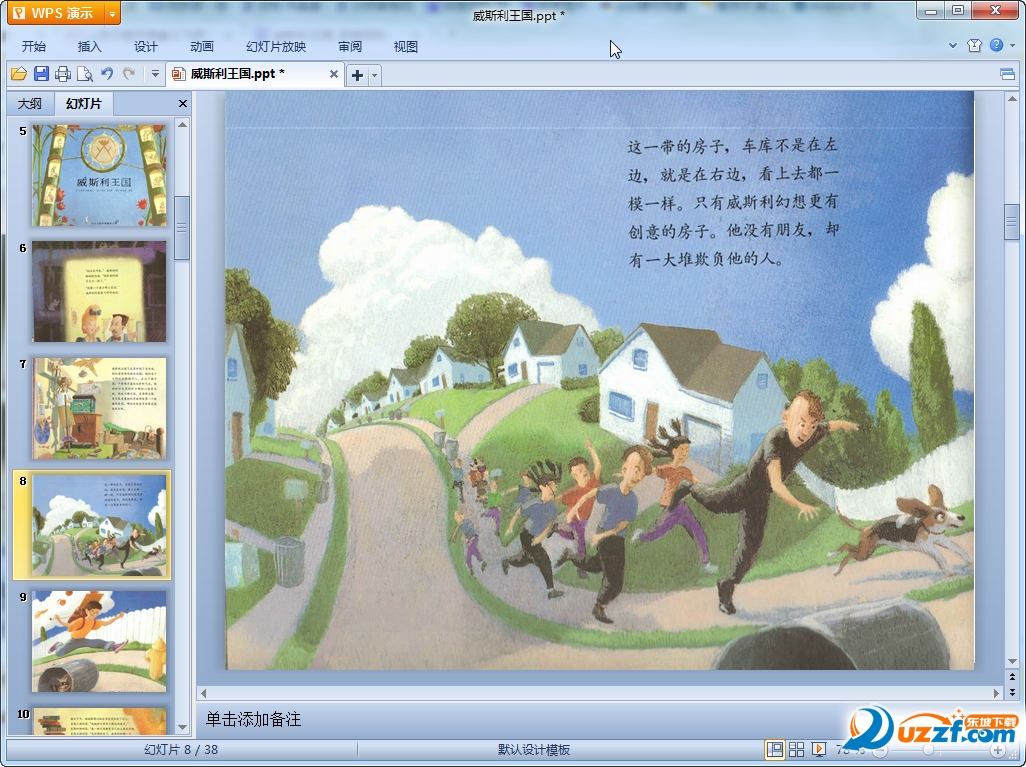Close the 威斯利王国.ppt document tab
Image resolution: width=1026 pixels, height=767 pixels.
[334, 74]
